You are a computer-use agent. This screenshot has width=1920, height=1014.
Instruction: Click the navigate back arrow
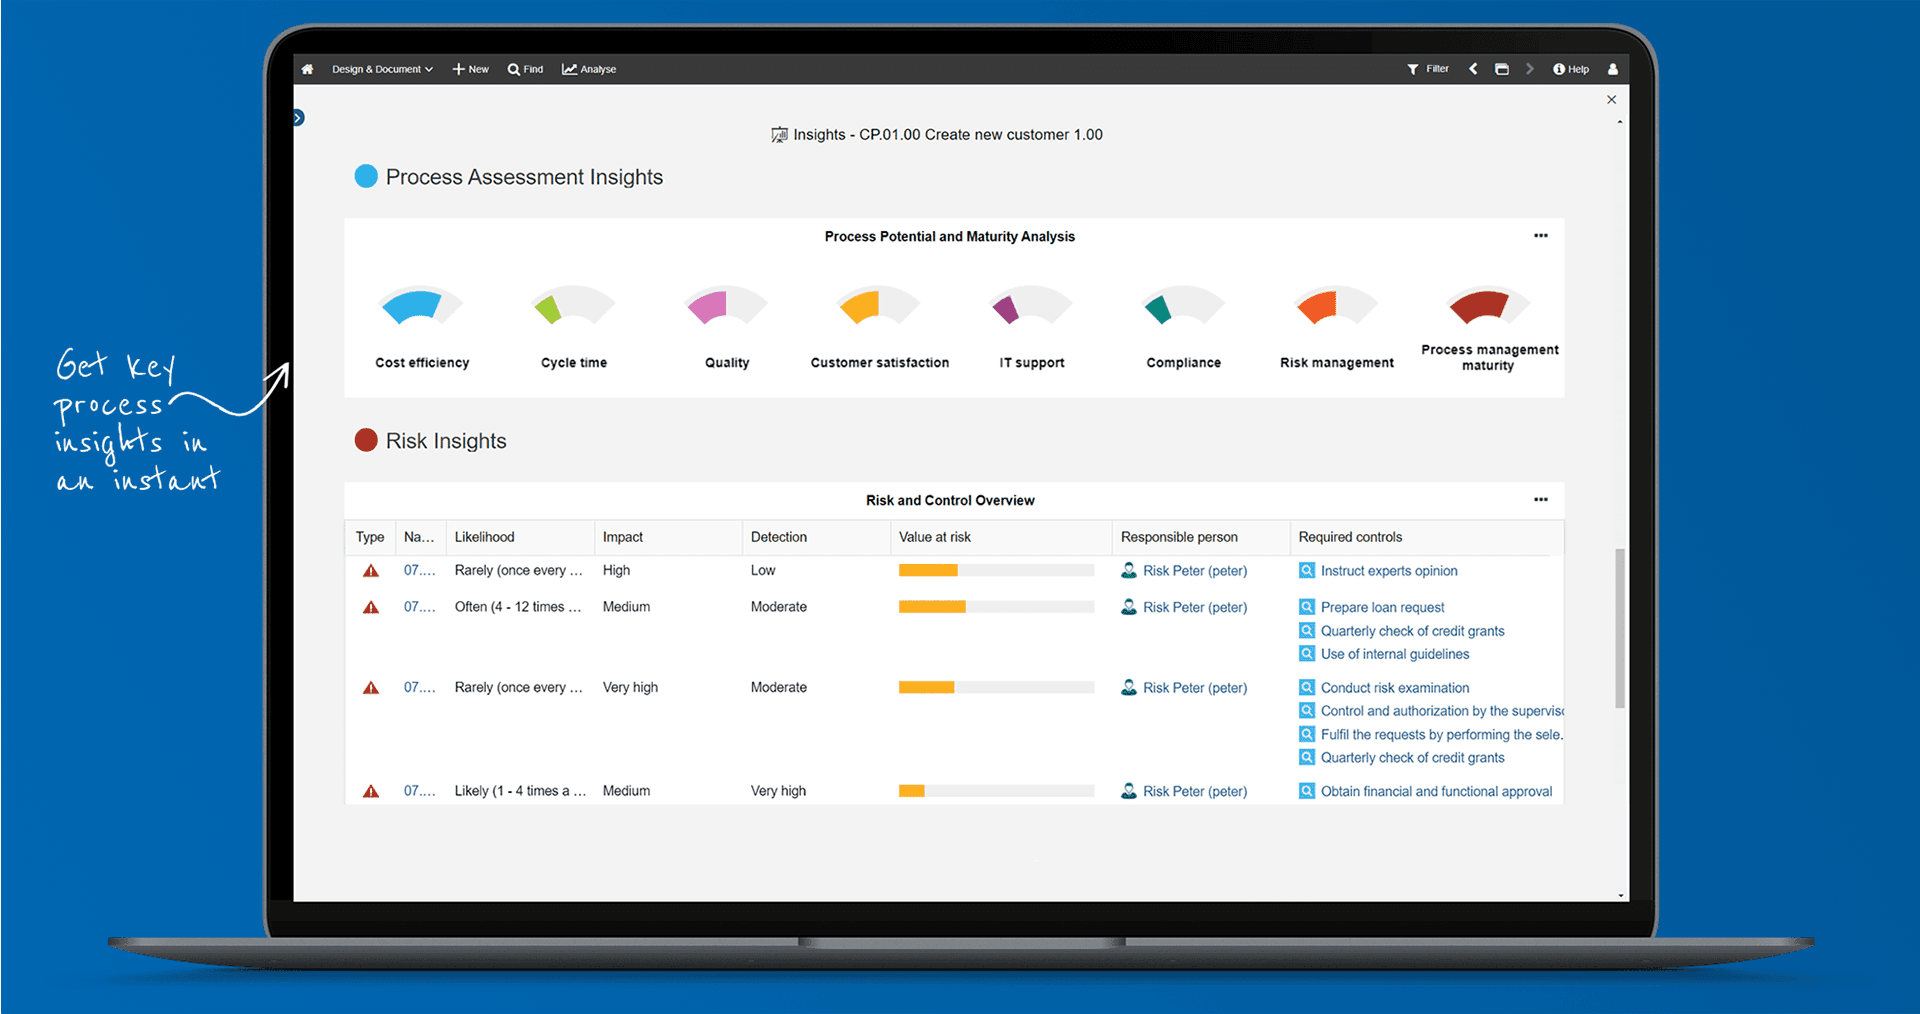1473,68
